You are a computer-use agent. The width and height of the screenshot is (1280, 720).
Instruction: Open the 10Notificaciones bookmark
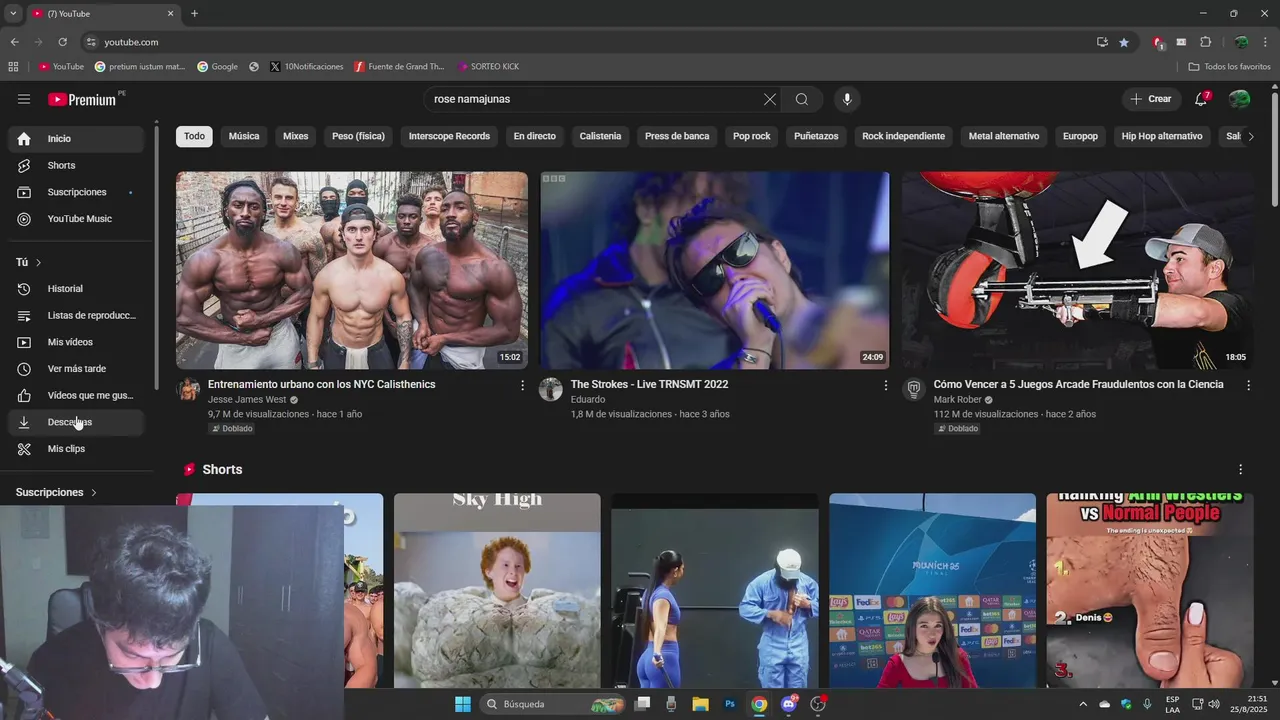(x=307, y=67)
